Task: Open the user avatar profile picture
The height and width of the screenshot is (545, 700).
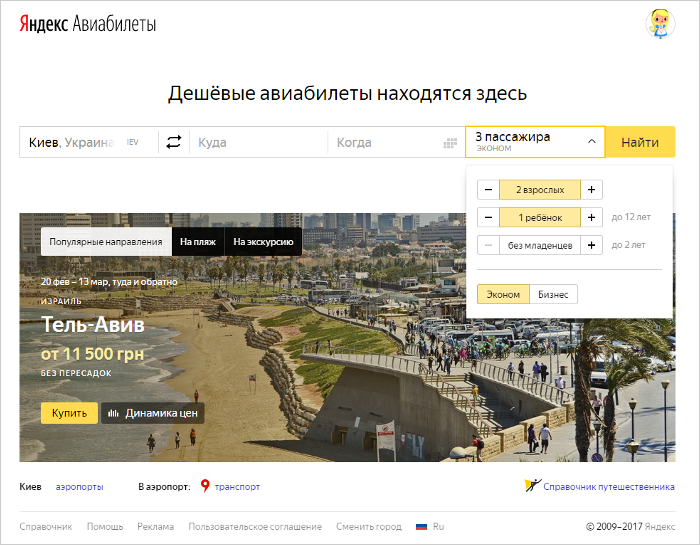Action: (660, 24)
